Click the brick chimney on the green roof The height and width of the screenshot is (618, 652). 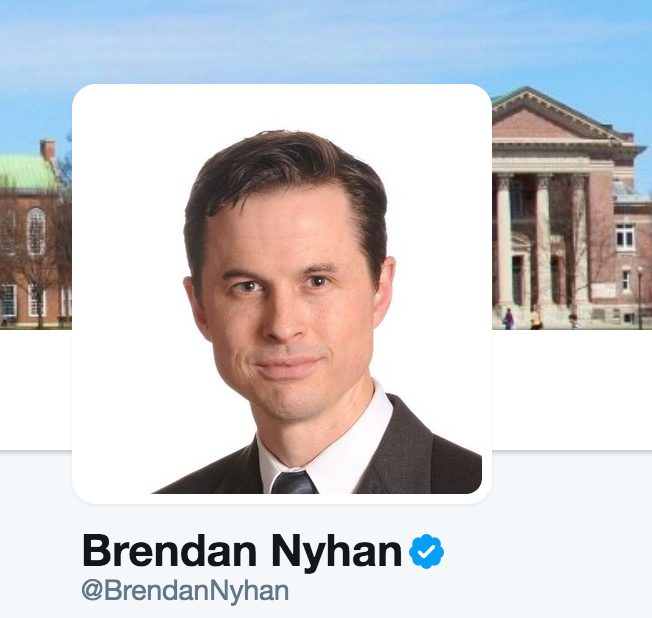pyautogui.click(x=48, y=150)
